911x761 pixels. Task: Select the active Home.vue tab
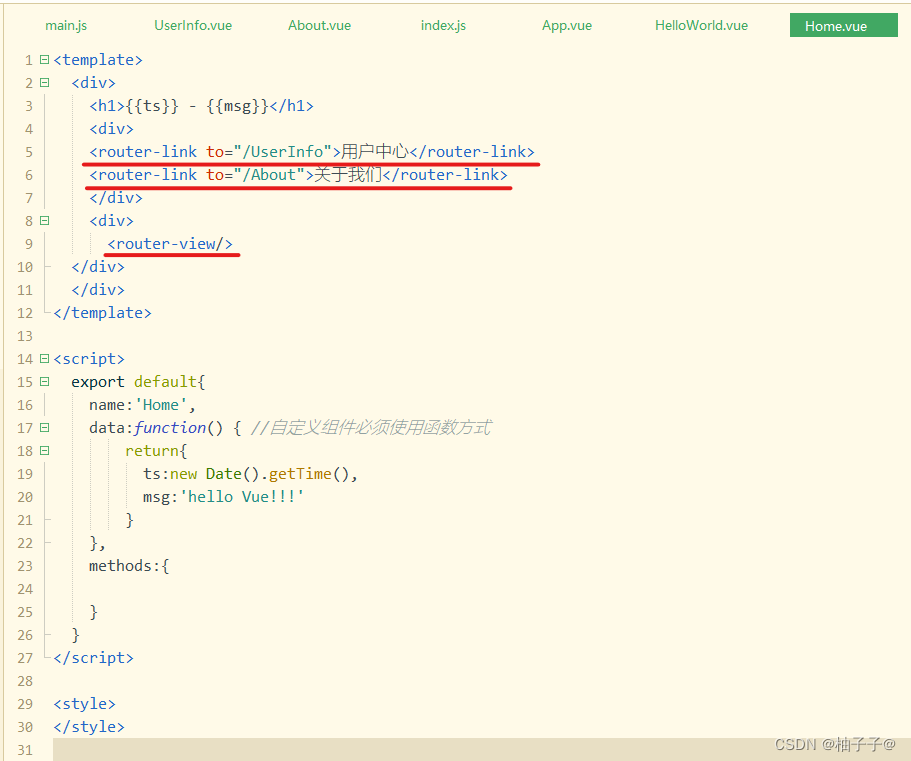tap(844, 26)
